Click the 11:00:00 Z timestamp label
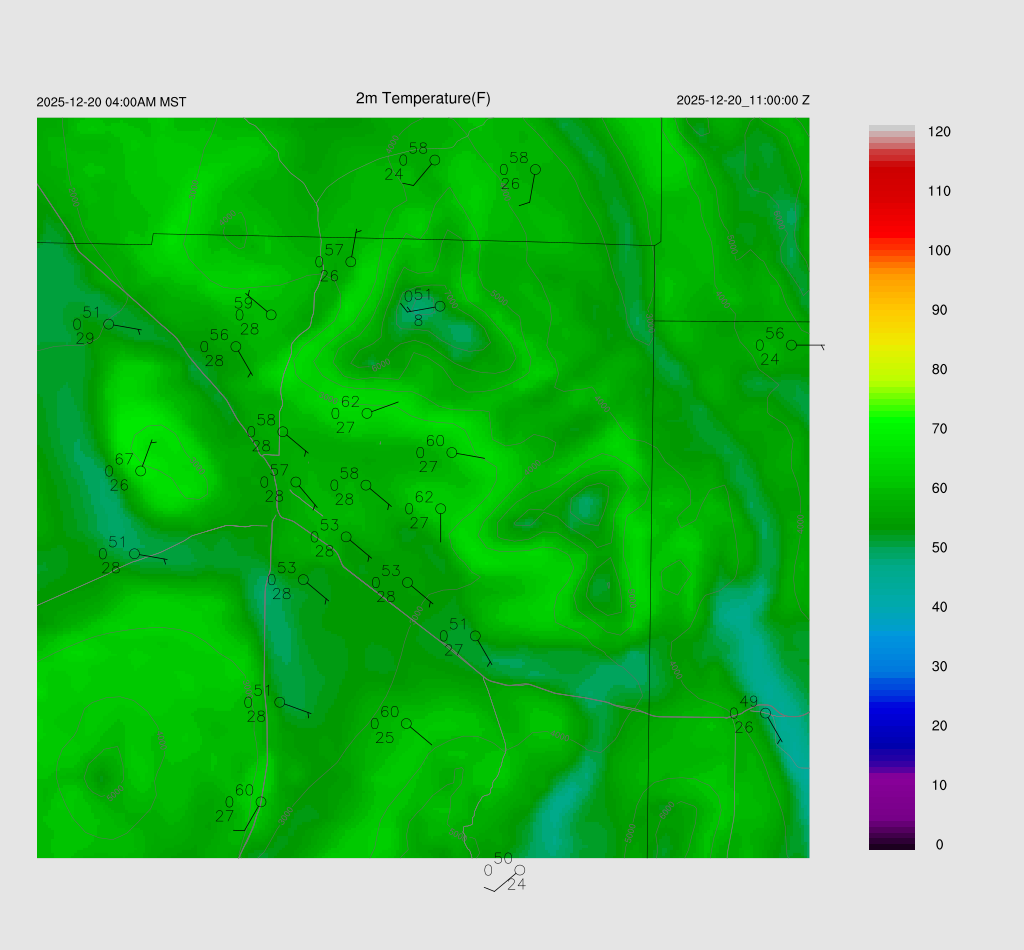The width and height of the screenshot is (1024, 950). [x=742, y=101]
